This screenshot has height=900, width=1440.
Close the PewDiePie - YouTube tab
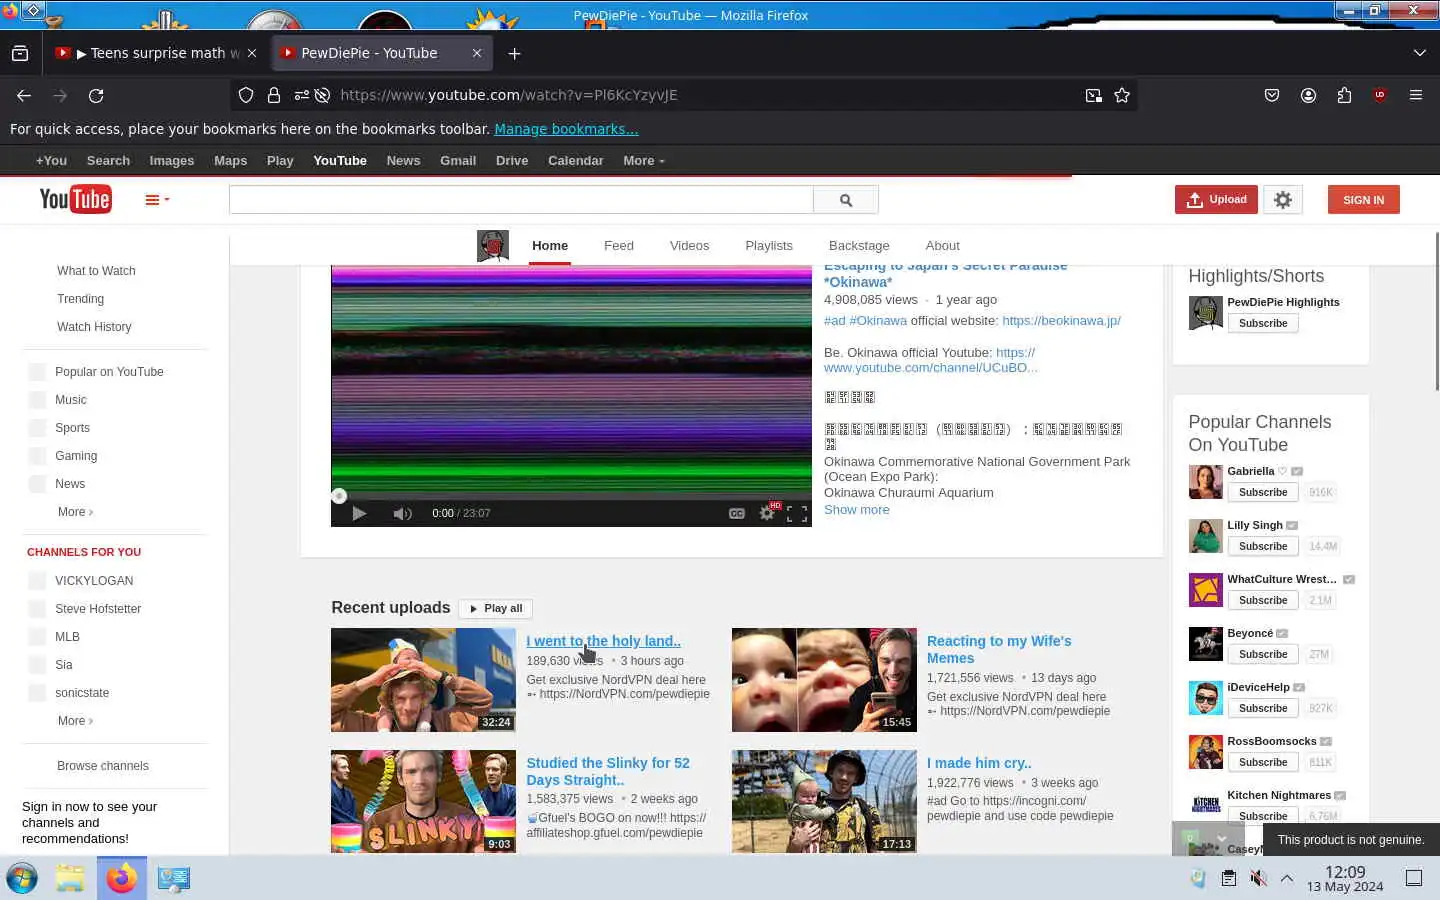coord(477,53)
